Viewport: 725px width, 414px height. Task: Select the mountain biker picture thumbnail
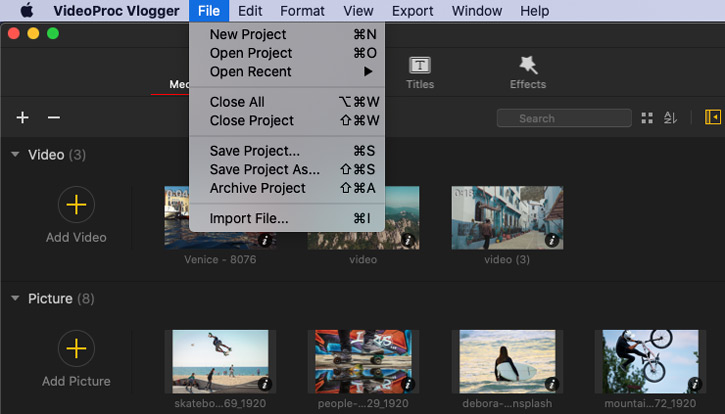(649, 361)
